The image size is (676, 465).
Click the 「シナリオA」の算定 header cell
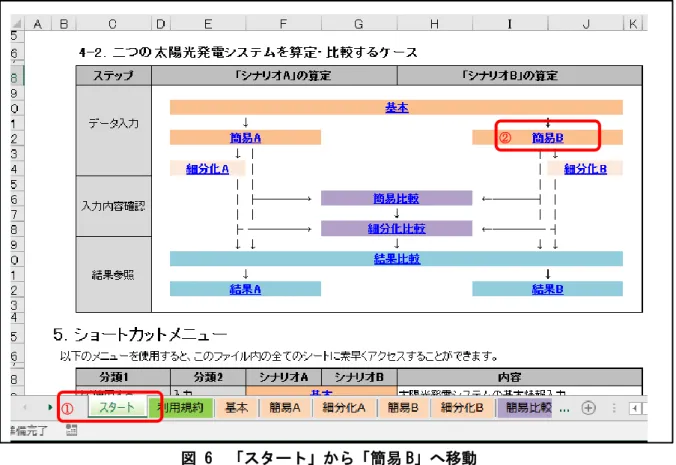[x=274, y=75]
